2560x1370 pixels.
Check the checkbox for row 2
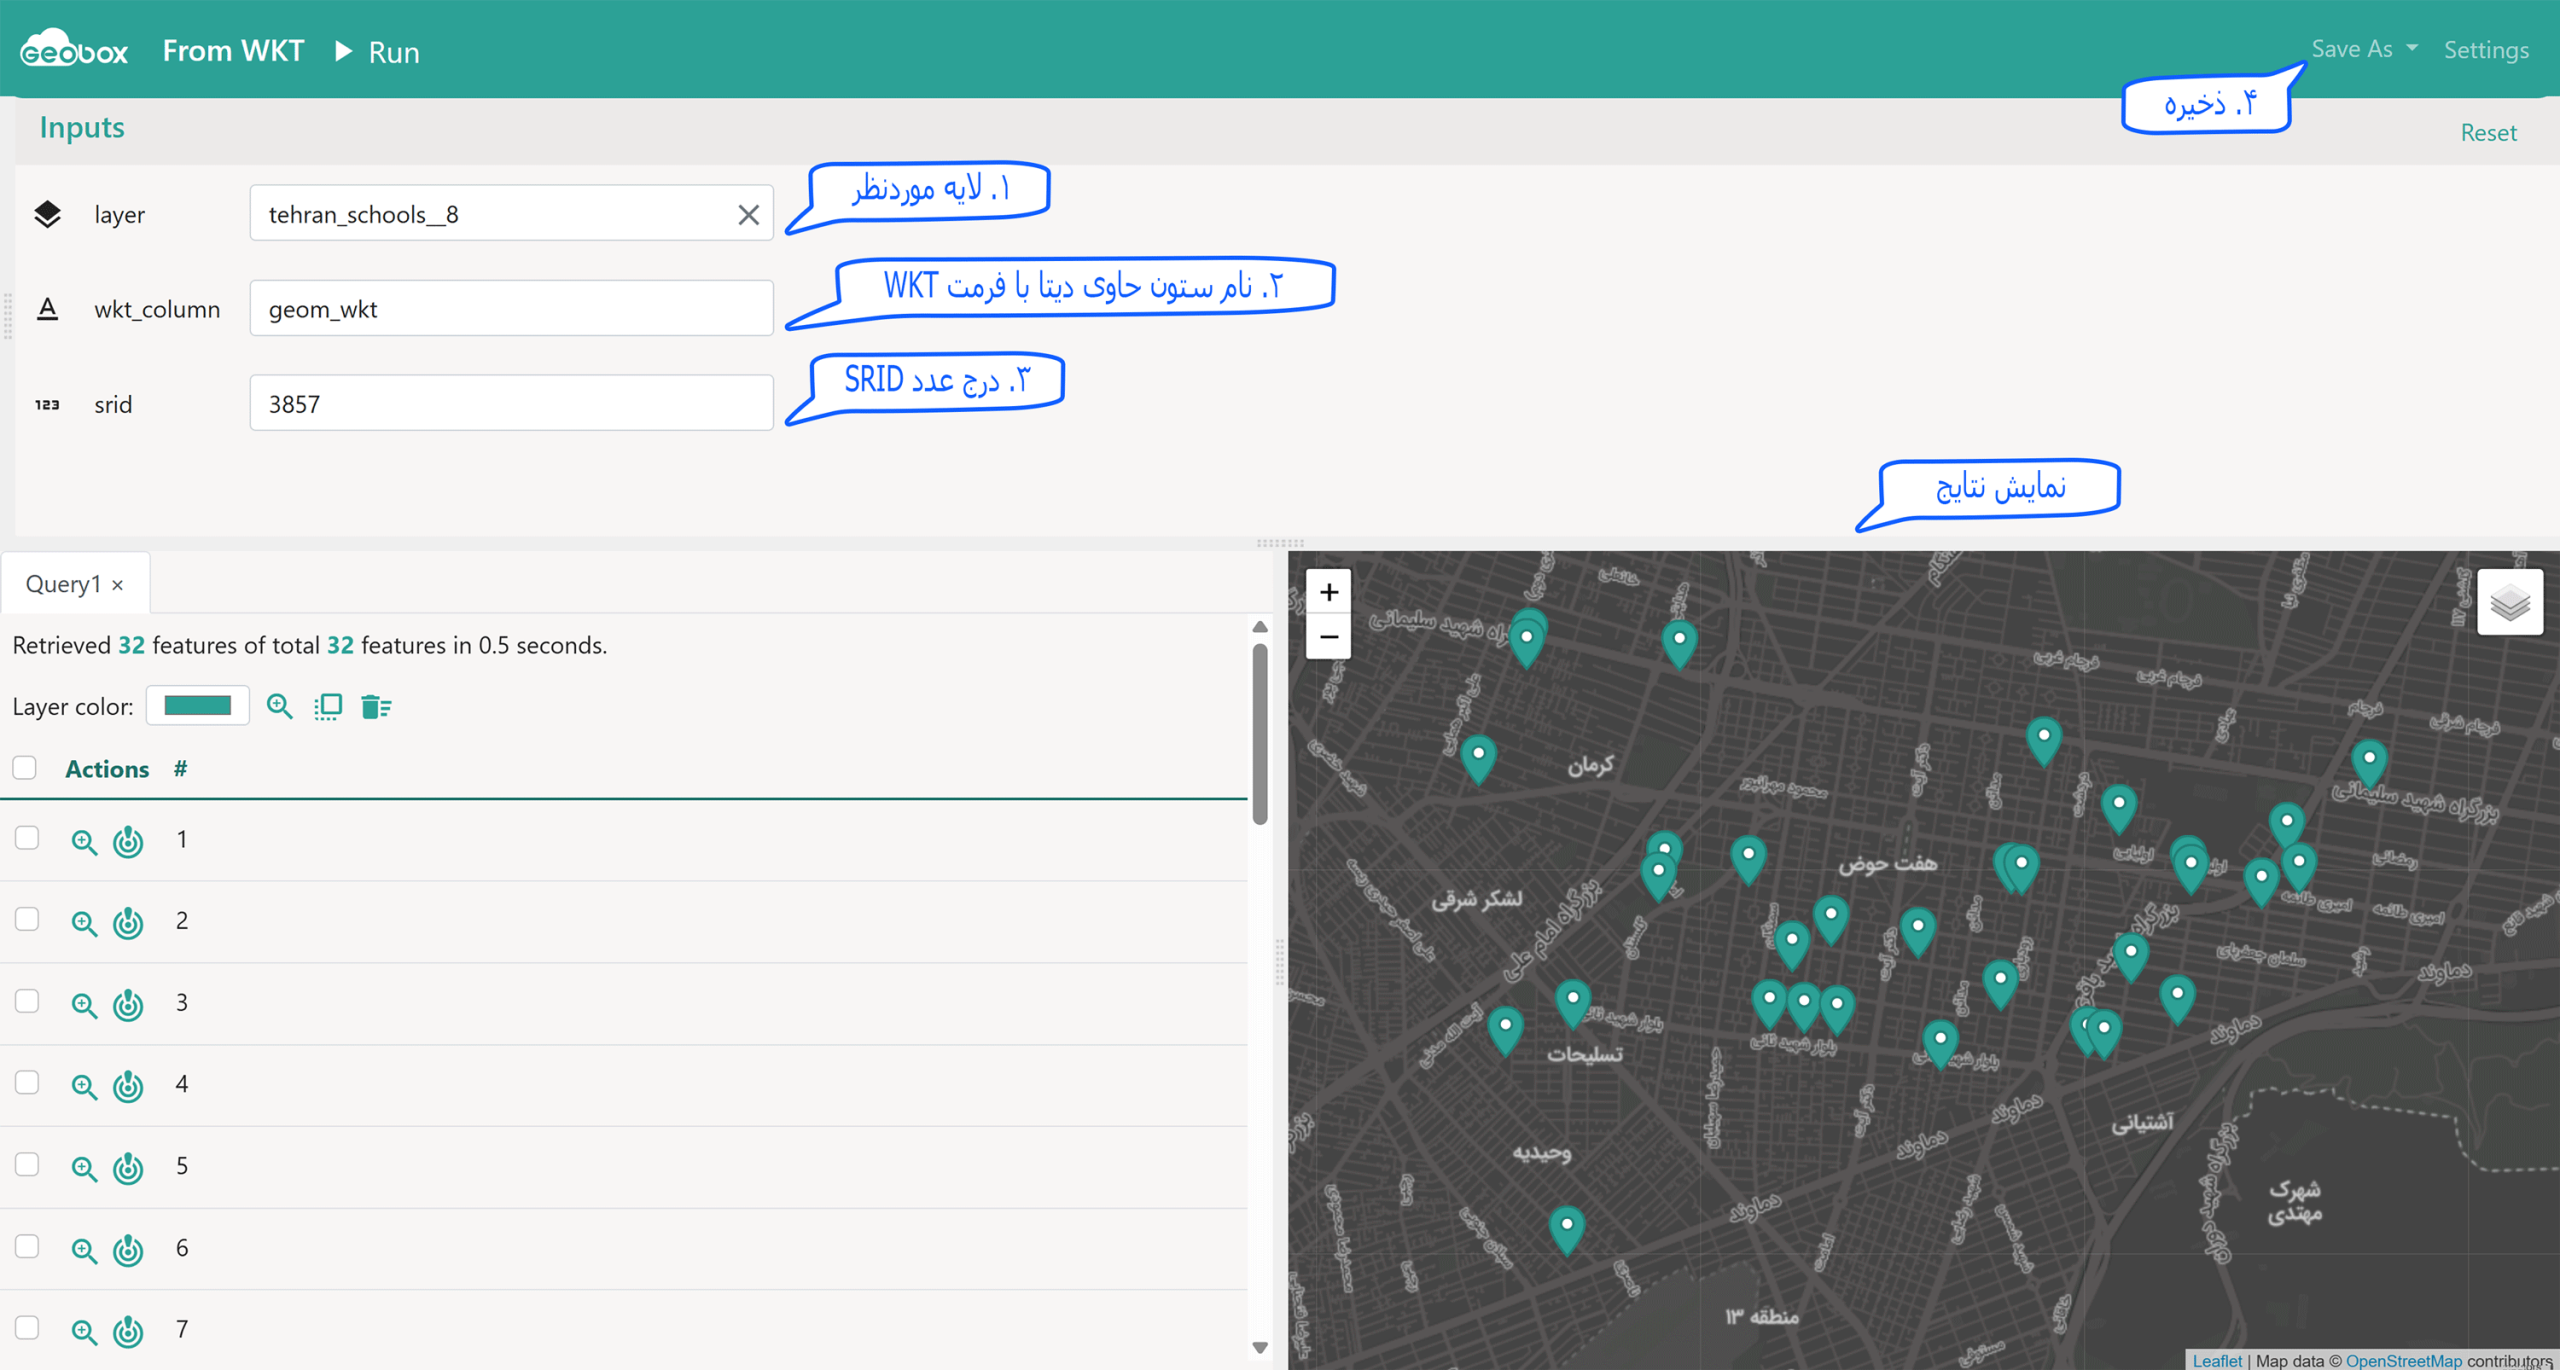tap(27, 919)
